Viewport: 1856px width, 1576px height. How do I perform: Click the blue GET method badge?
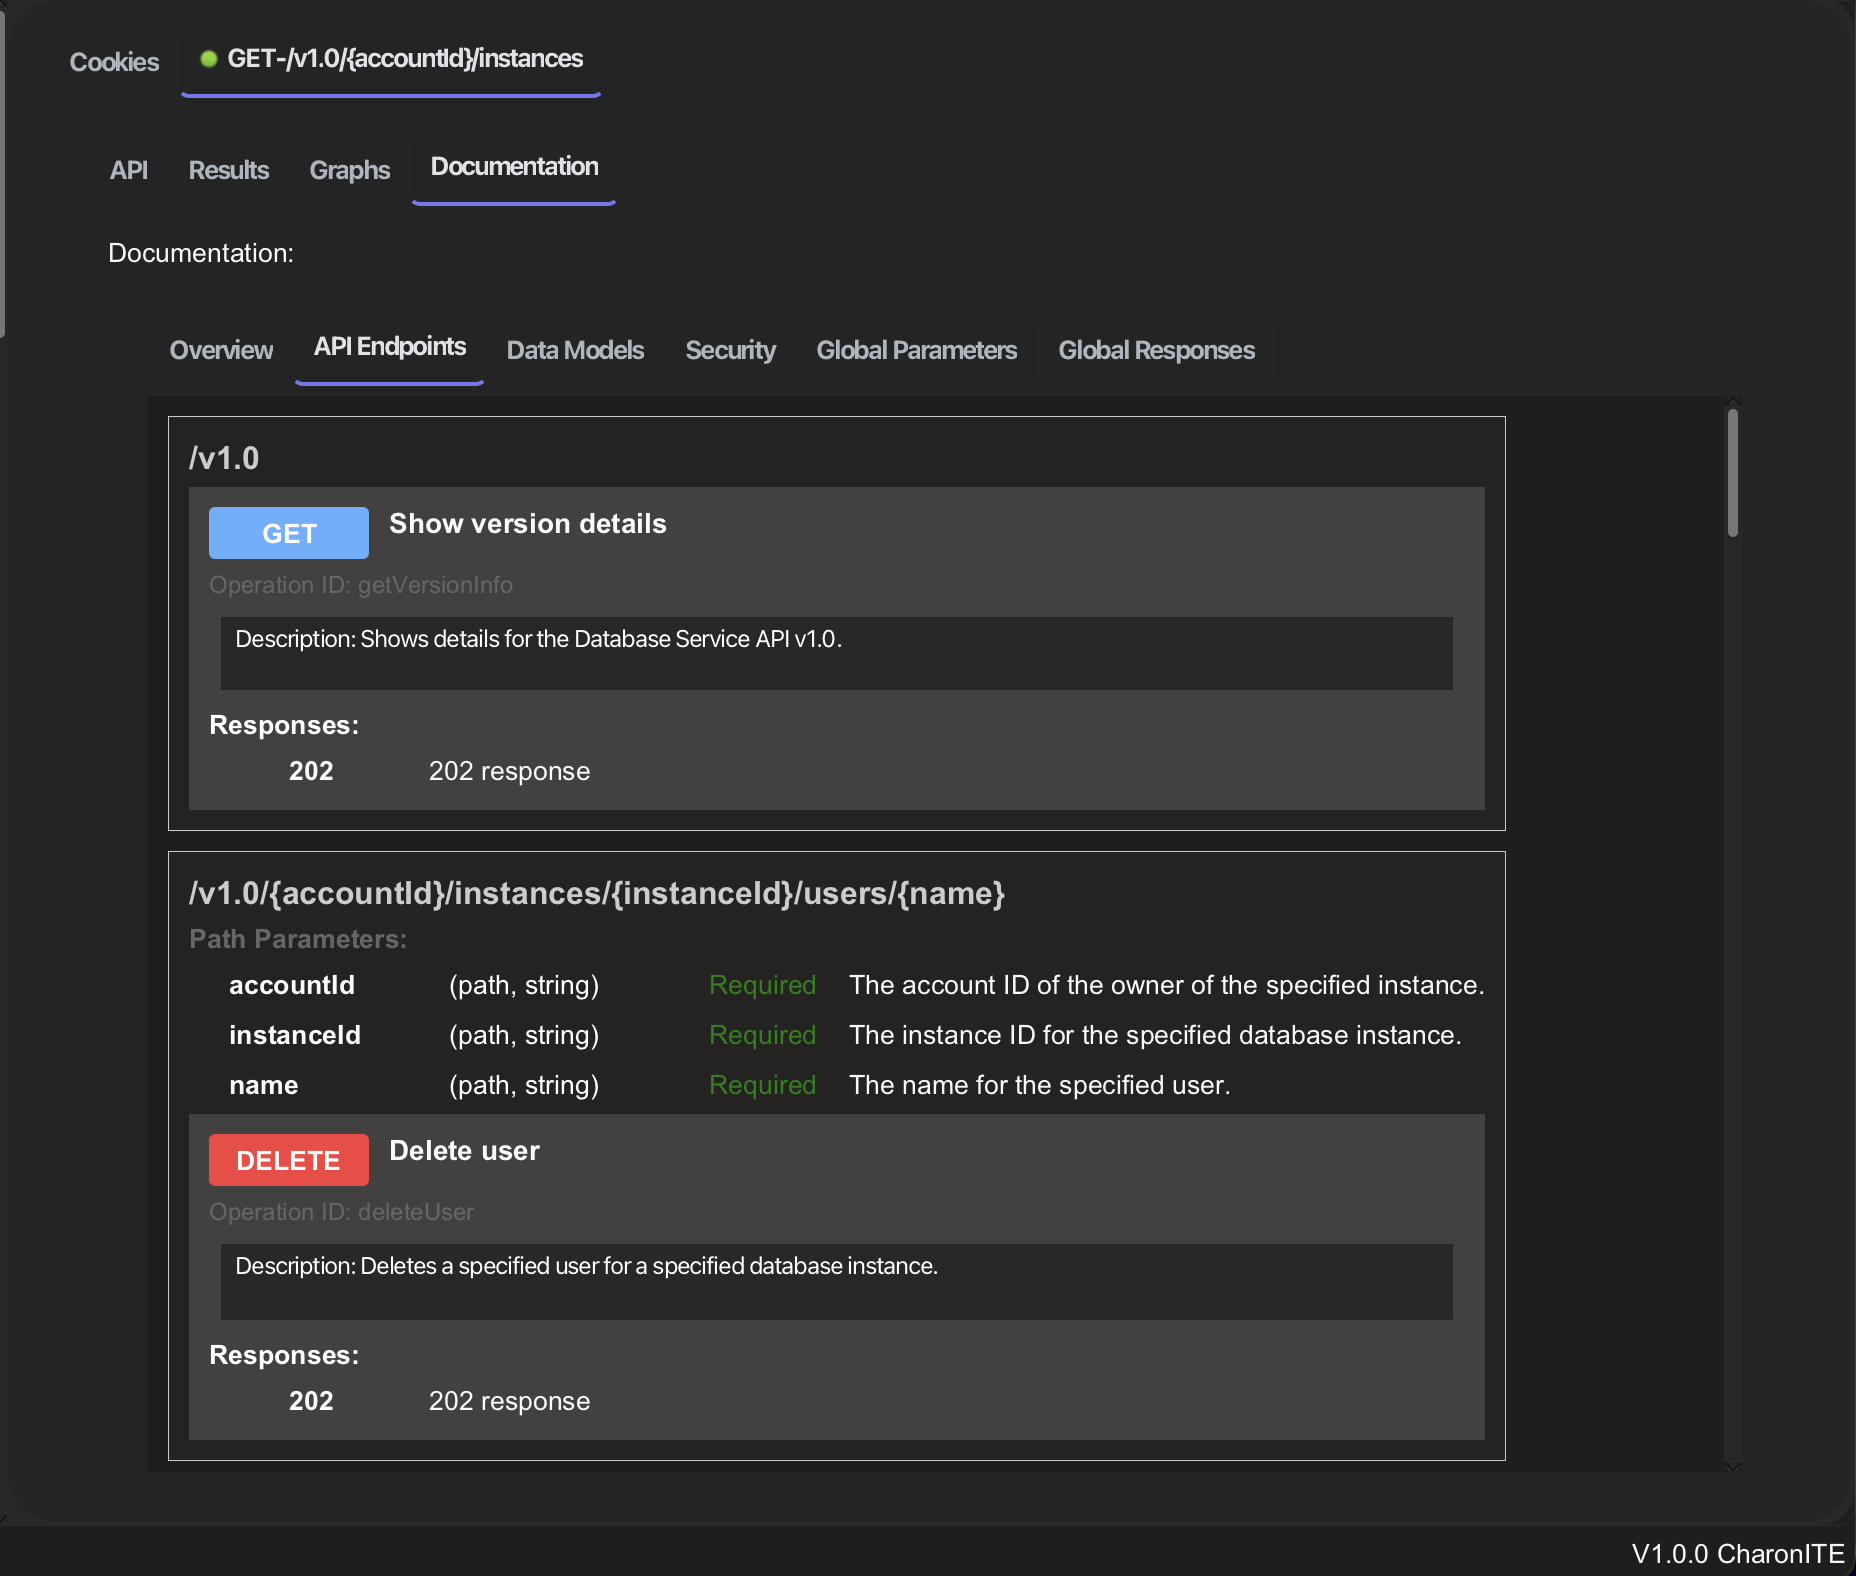pyautogui.click(x=288, y=533)
